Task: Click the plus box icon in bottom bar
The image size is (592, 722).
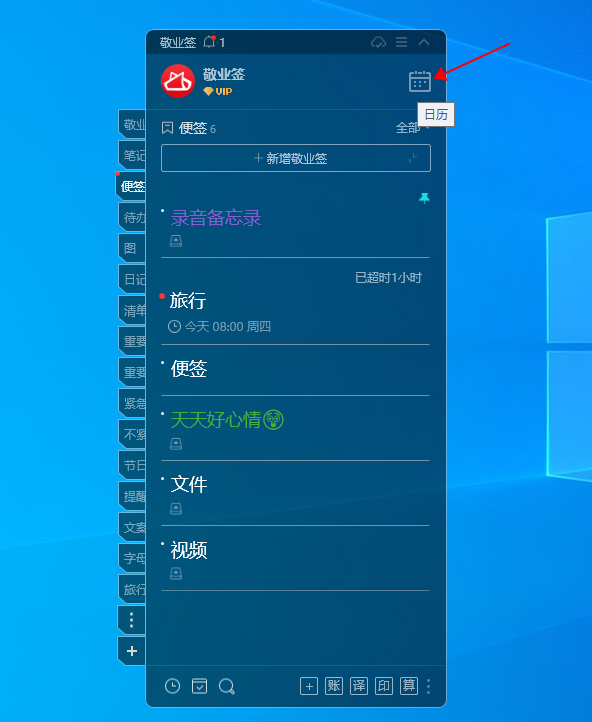Action: click(x=309, y=686)
